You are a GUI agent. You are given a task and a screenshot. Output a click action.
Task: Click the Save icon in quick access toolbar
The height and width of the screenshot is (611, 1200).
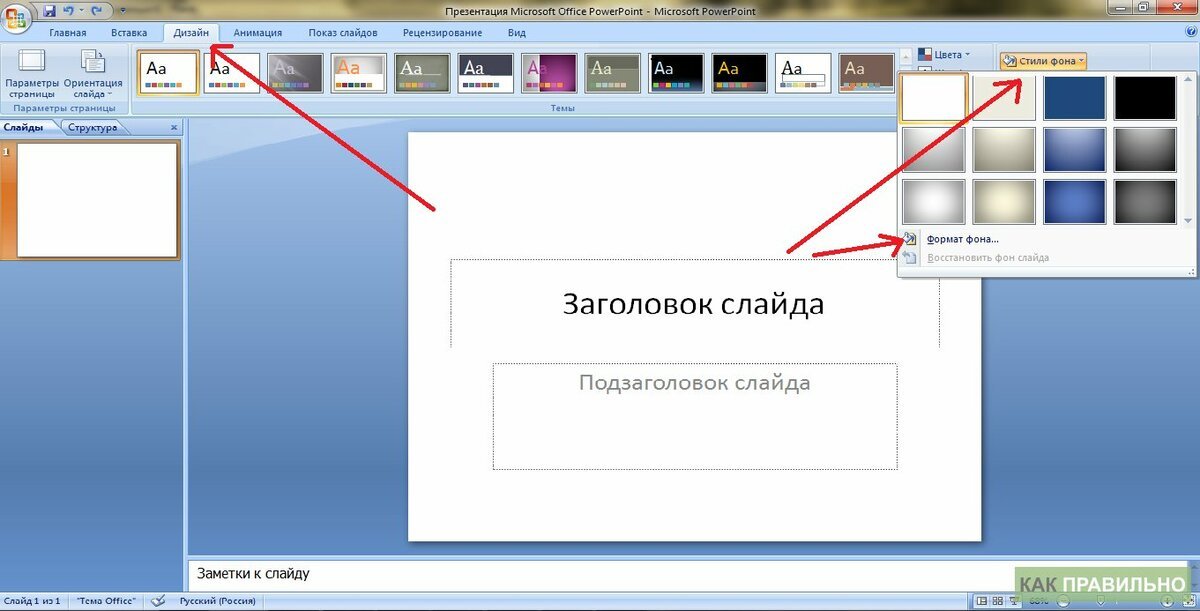point(49,9)
